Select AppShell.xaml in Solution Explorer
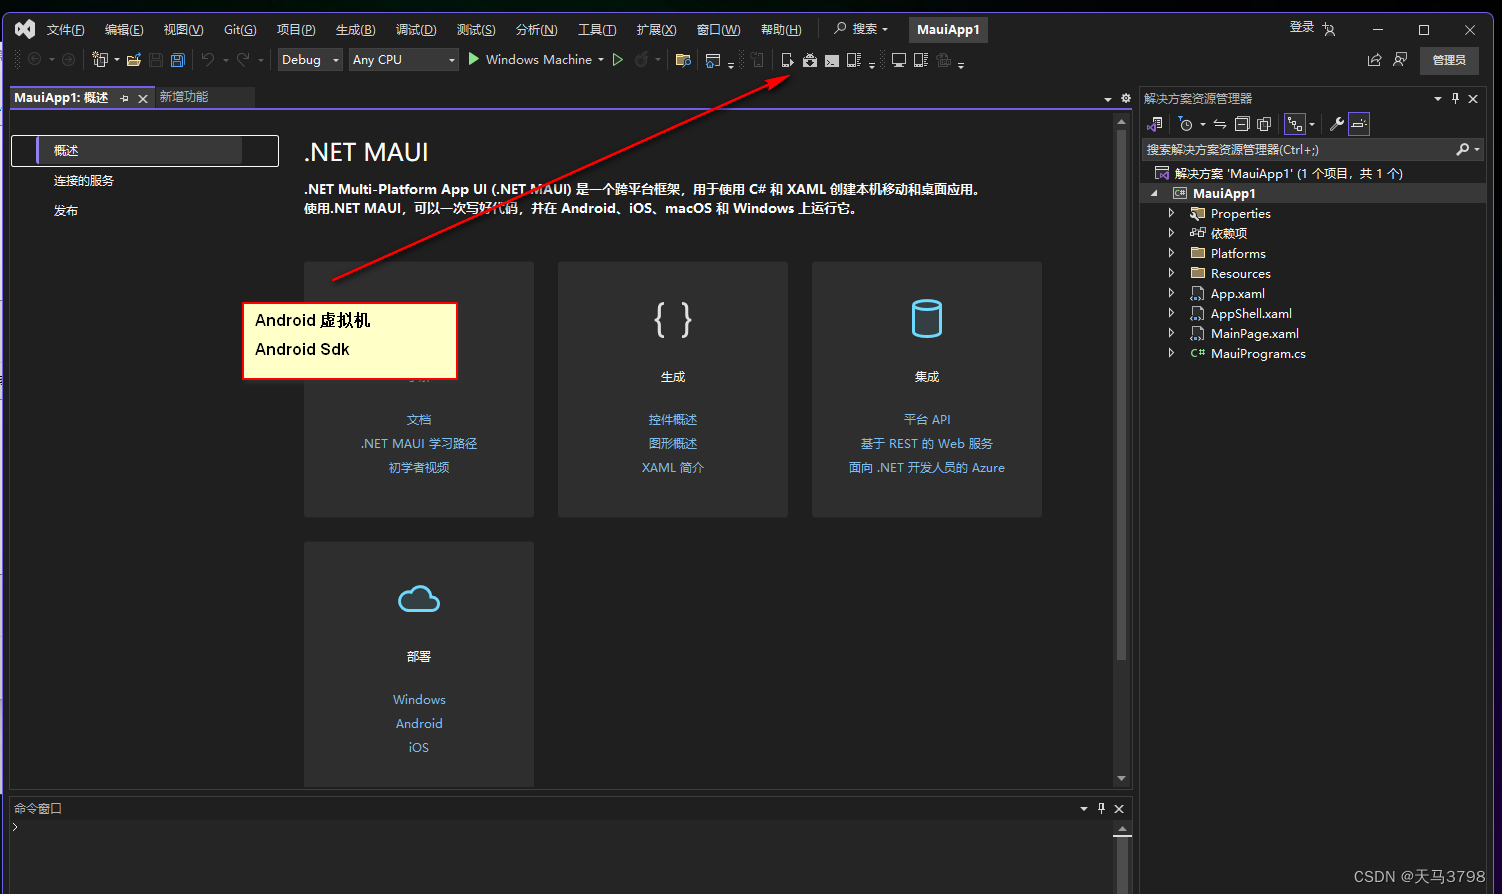Viewport: 1502px width, 894px height. (1251, 313)
